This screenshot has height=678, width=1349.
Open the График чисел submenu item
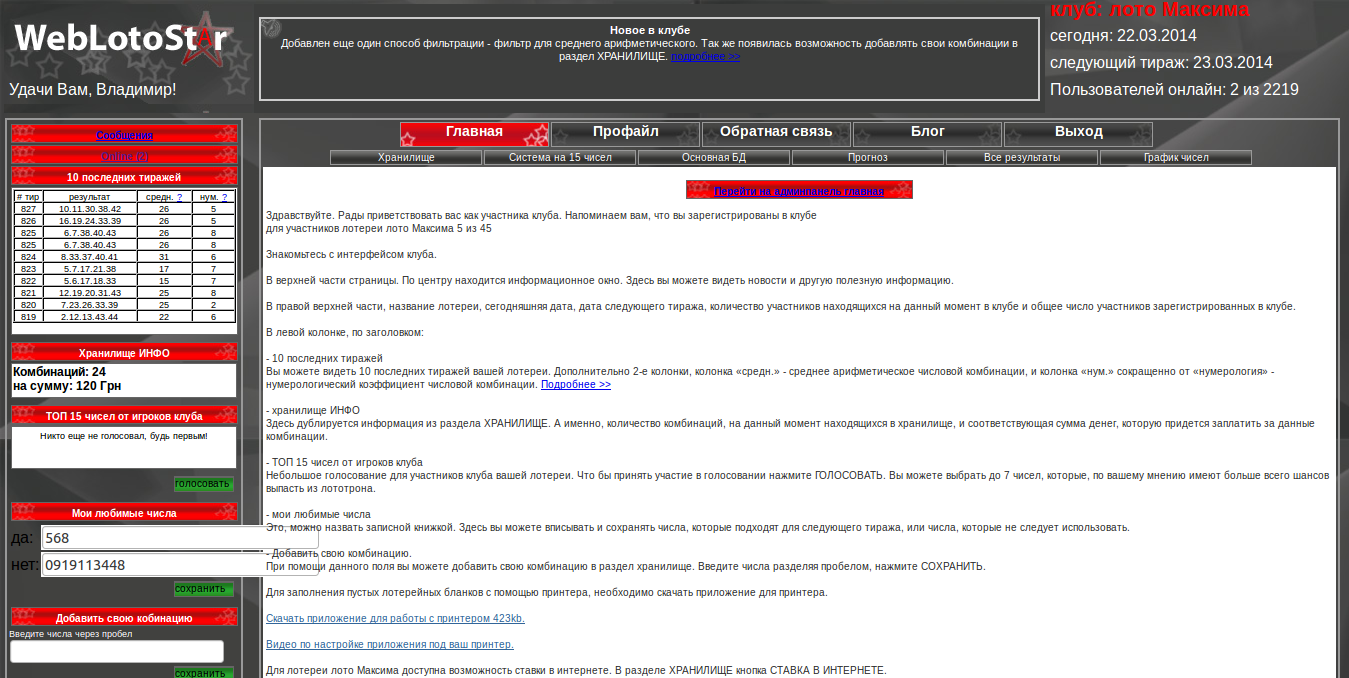(1176, 158)
